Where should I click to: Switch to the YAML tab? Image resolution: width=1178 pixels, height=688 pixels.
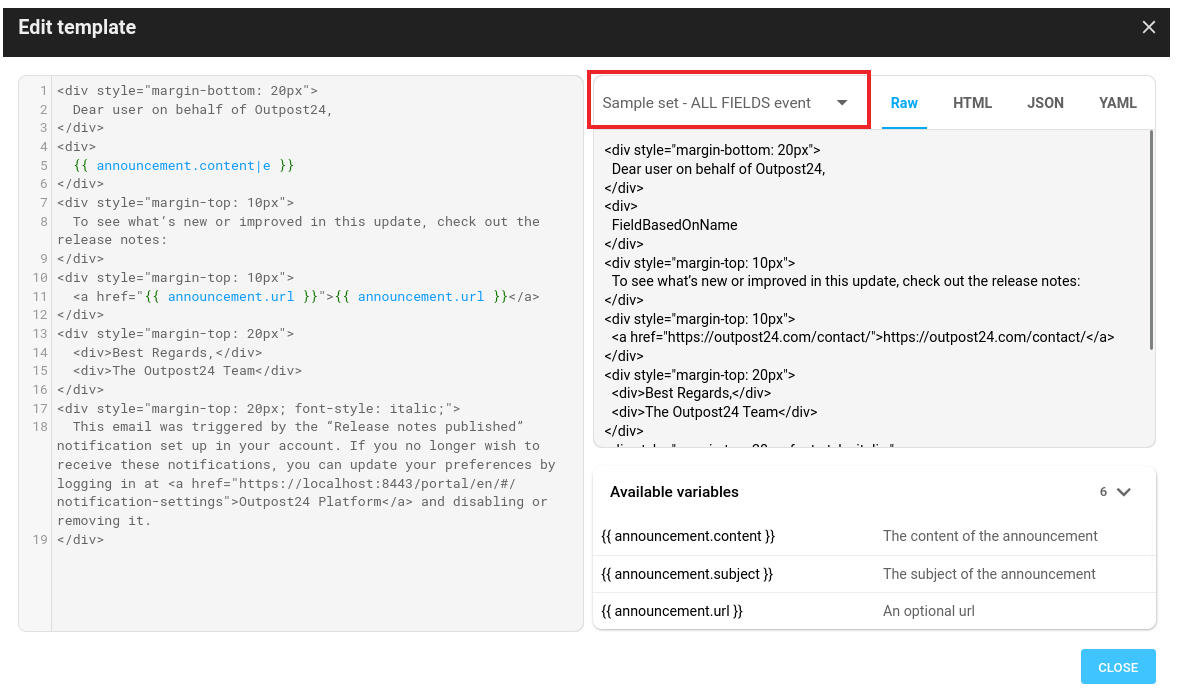pyautogui.click(x=1117, y=103)
